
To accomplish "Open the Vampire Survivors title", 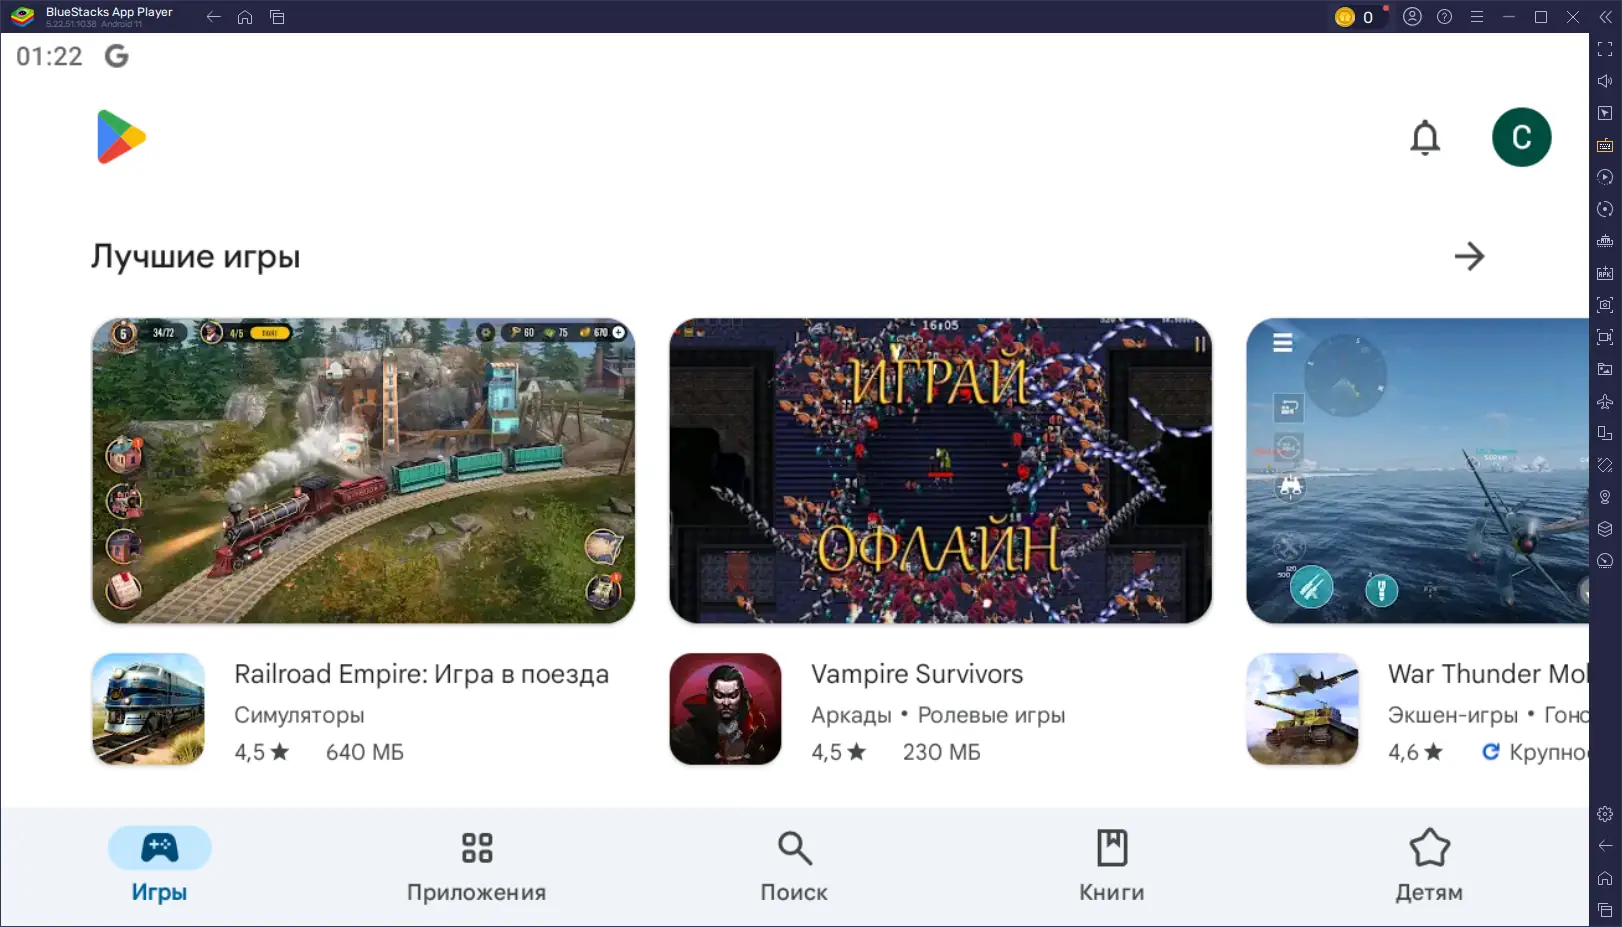I will point(917,674).
